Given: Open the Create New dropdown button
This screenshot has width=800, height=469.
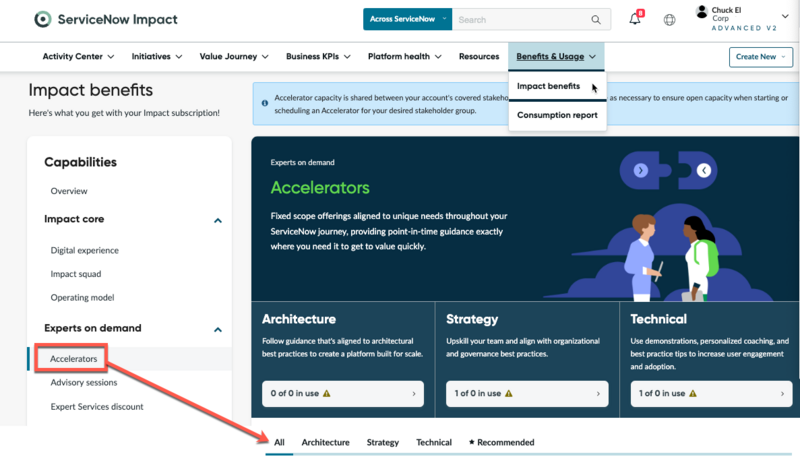Looking at the screenshot, I should (x=761, y=57).
